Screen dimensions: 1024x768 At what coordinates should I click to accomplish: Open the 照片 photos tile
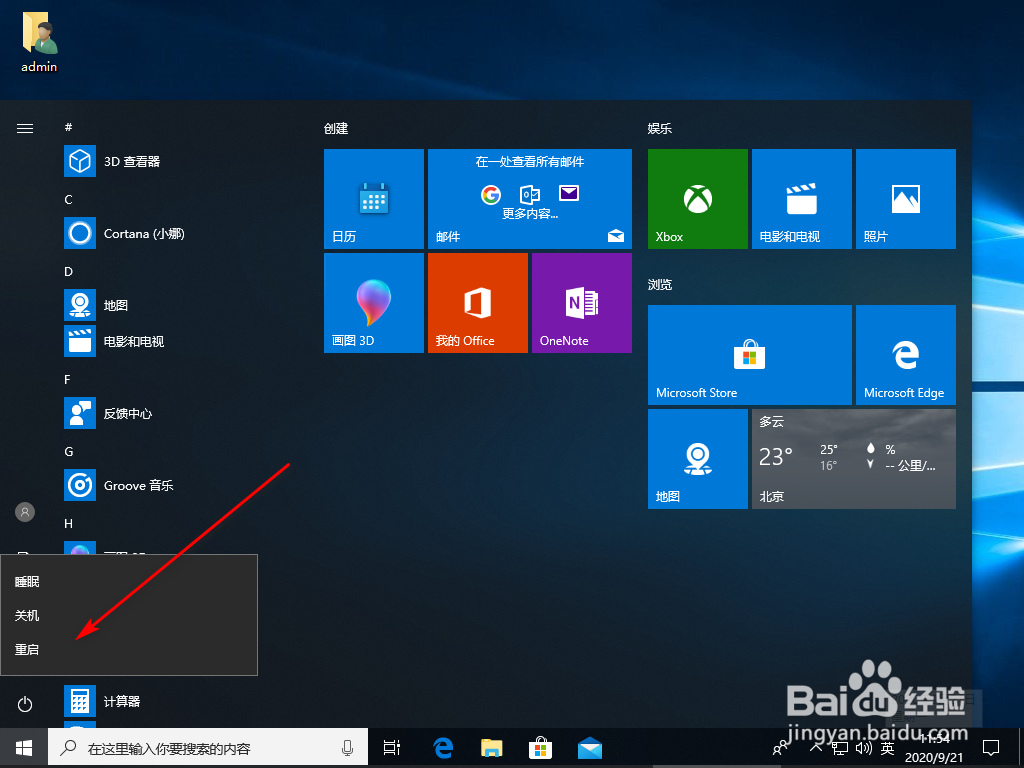coord(906,199)
